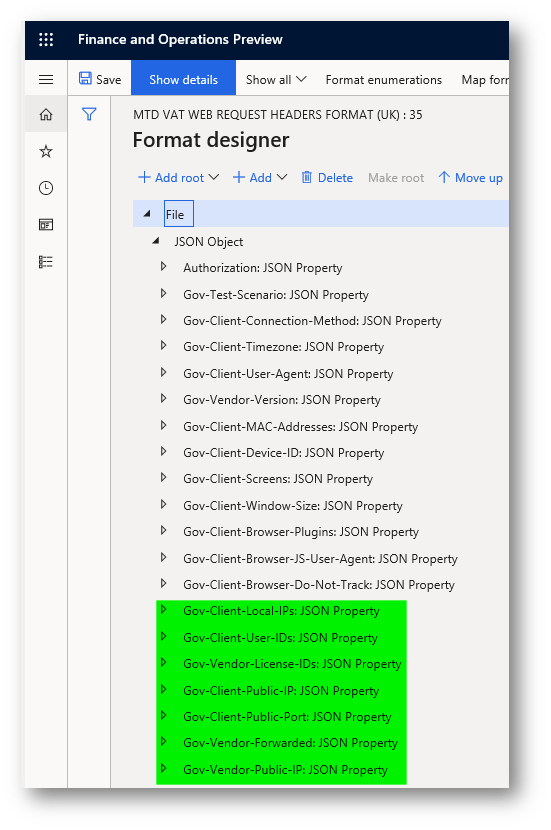
Task: Open the Show all dropdown
Action: [x=276, y=79]
